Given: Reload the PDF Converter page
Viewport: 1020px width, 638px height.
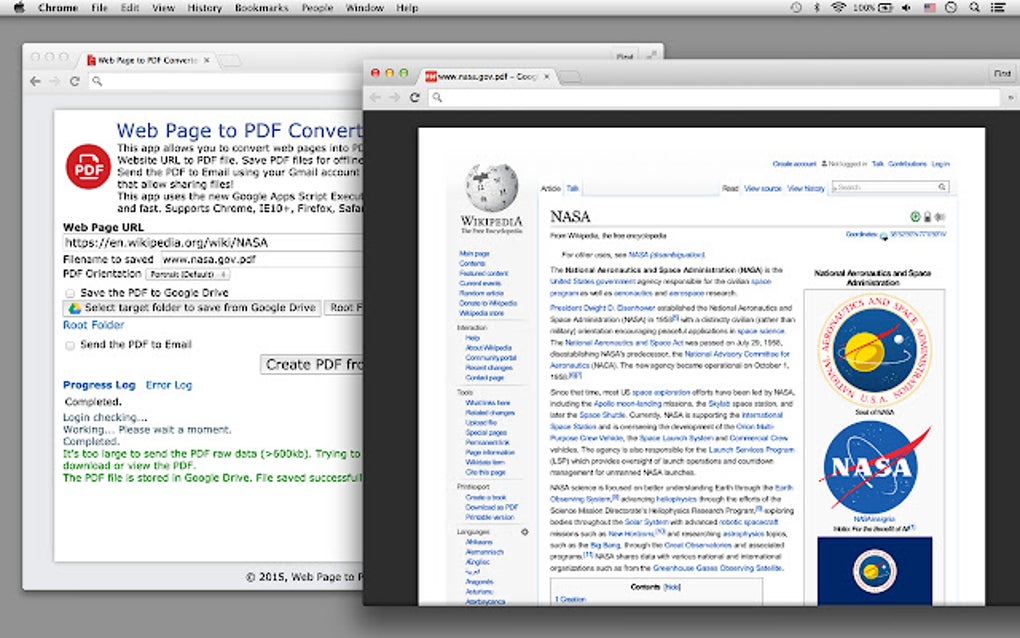Looking at the screenshot, I should pos(74,81).
